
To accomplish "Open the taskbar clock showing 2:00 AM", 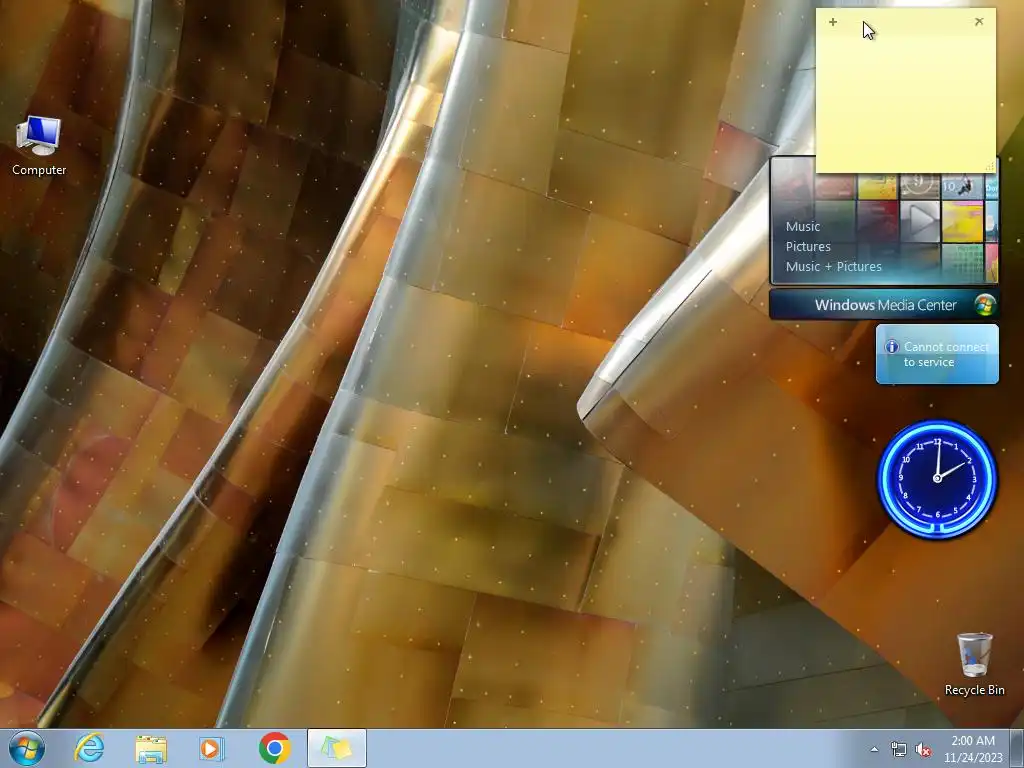I will [x=973, y=749].
